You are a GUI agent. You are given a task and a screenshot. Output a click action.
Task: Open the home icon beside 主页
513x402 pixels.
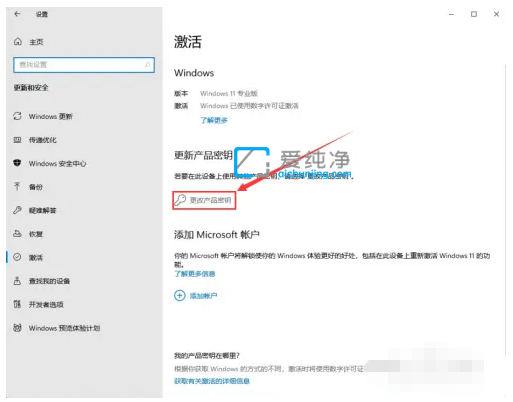coord(18,42)
